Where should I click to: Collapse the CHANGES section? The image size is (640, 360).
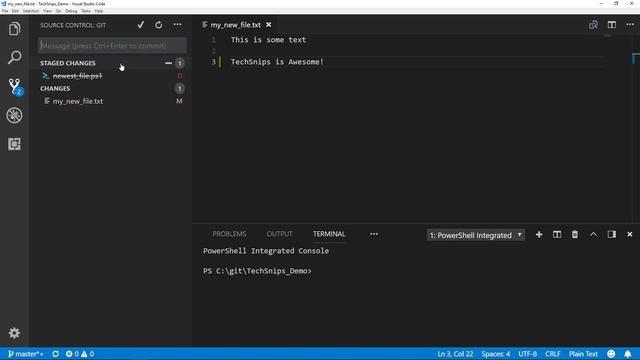point(55,89)
